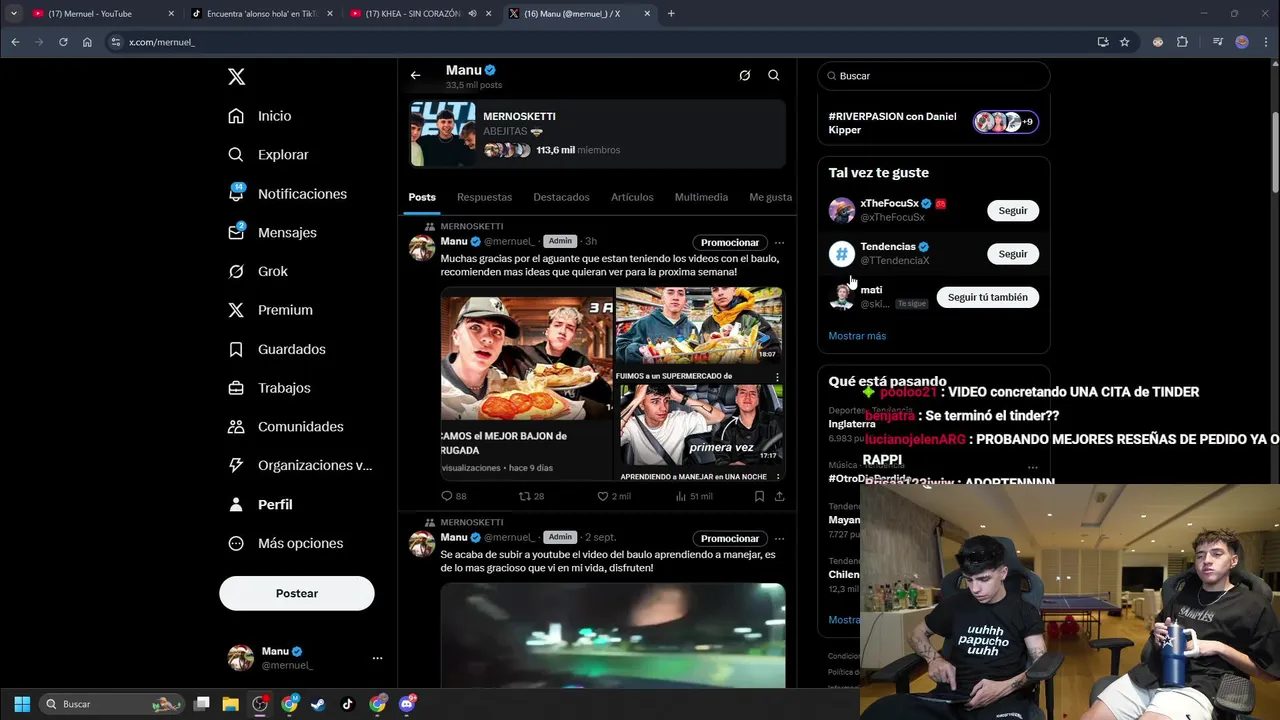Image resolution: width=1280 pixels, height=720 pixels.
Task: Click reply icon with 88 replies
Action: click(447, 496)
